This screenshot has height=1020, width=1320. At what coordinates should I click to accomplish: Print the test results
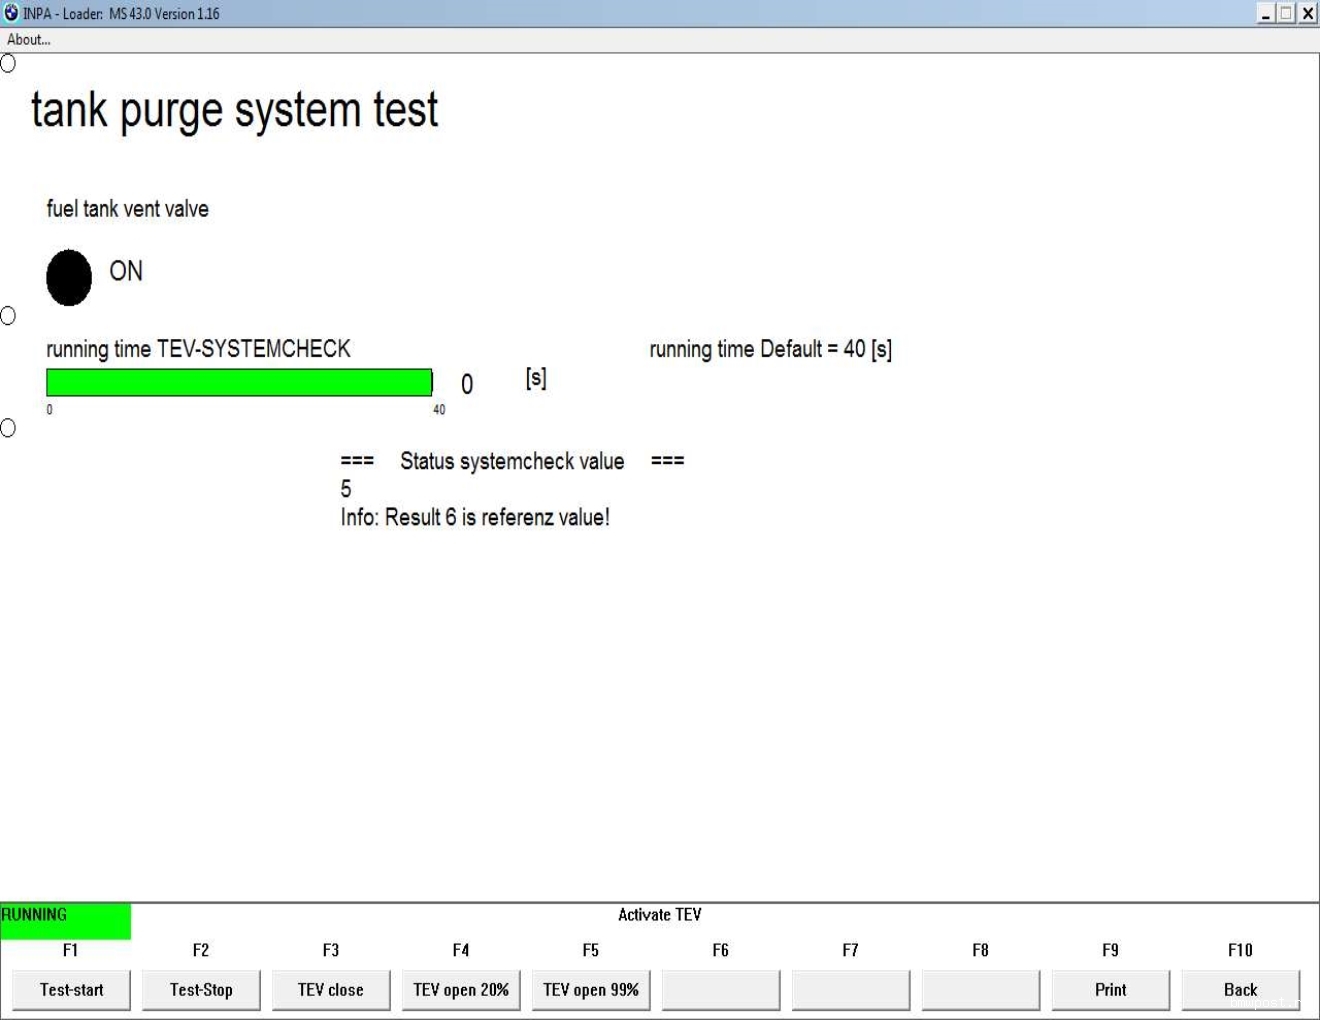[x=1111, y=990]
